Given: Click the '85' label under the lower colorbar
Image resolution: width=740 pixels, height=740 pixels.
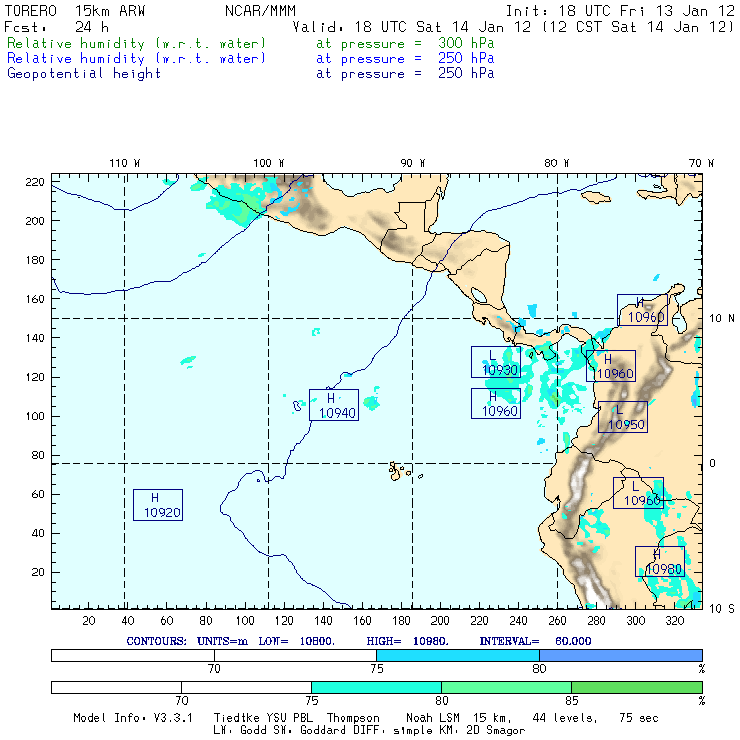Looking at the screenshot, I should coord(572,700).
